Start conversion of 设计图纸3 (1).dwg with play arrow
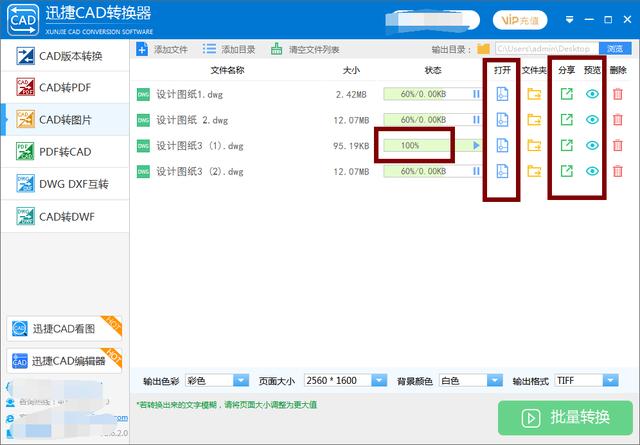This screenshot has height=445, width=640. pos(476,145)
